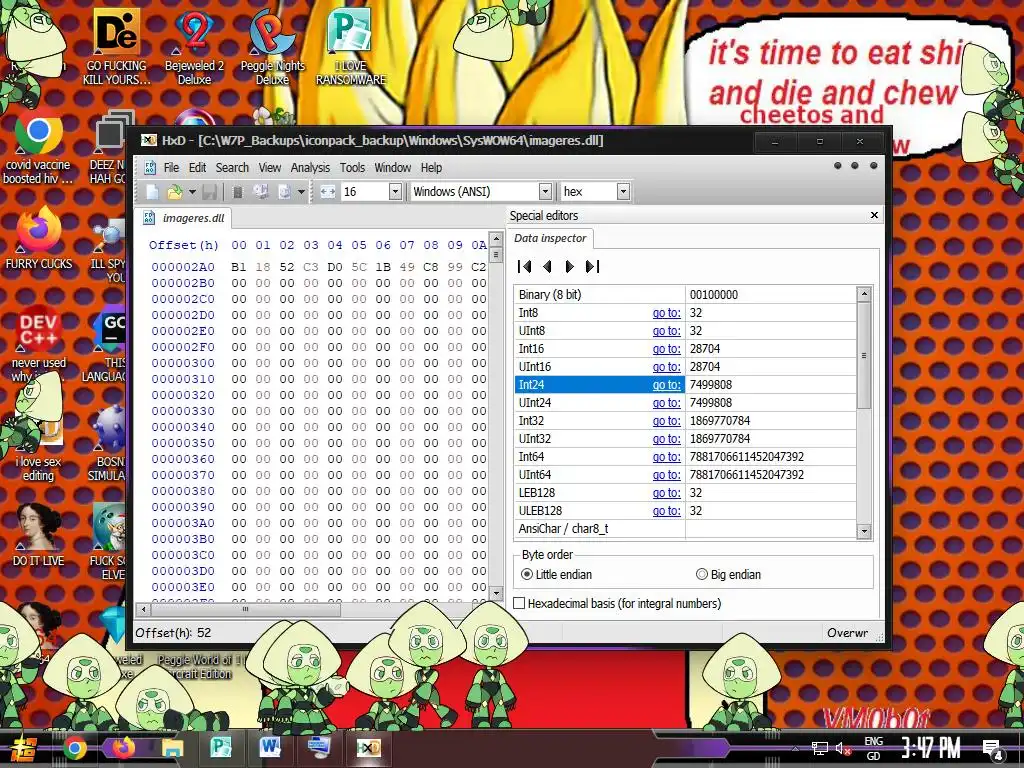
Task: Select Big endian byte order
Action: click(728, 575)
